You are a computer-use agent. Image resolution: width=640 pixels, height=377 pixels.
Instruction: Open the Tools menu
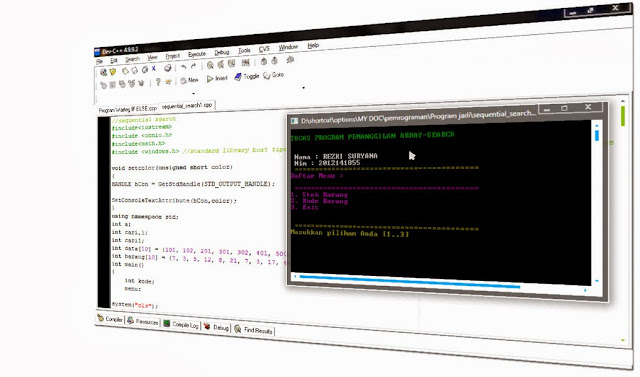coord(244,51)
